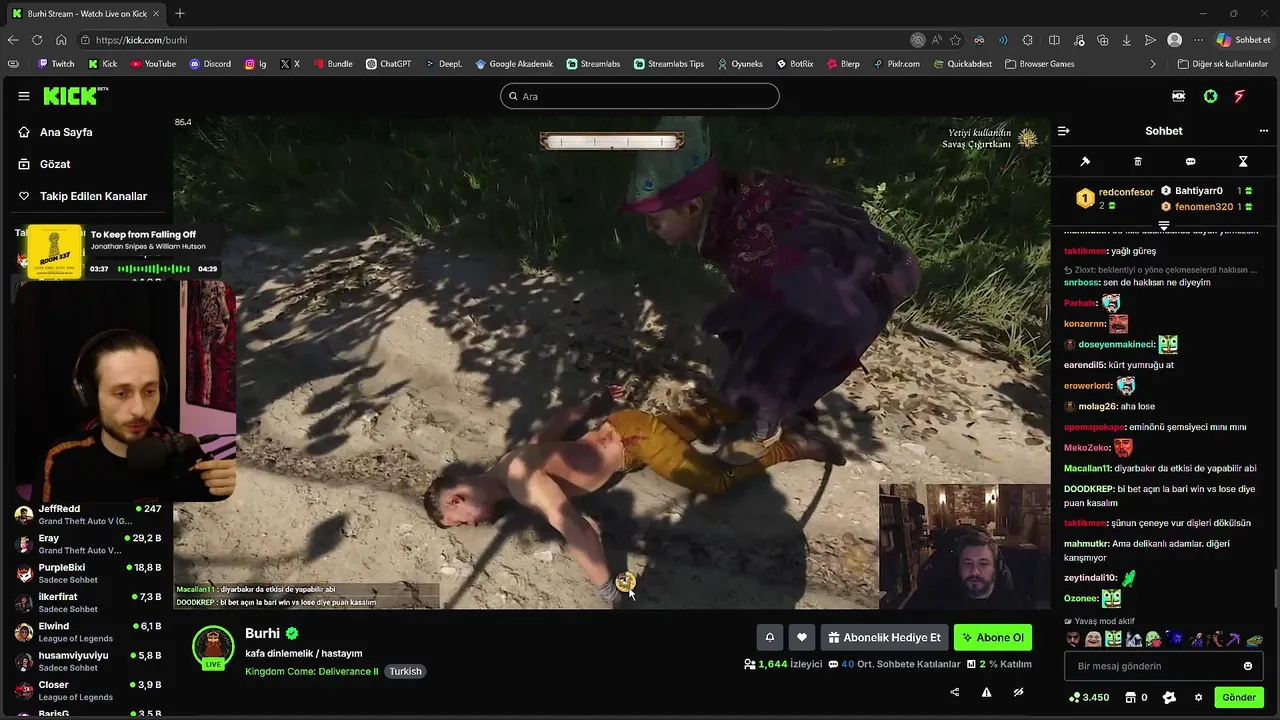
Task: Open Closer channel in sidebar
Action: click(x=88, y=691)
